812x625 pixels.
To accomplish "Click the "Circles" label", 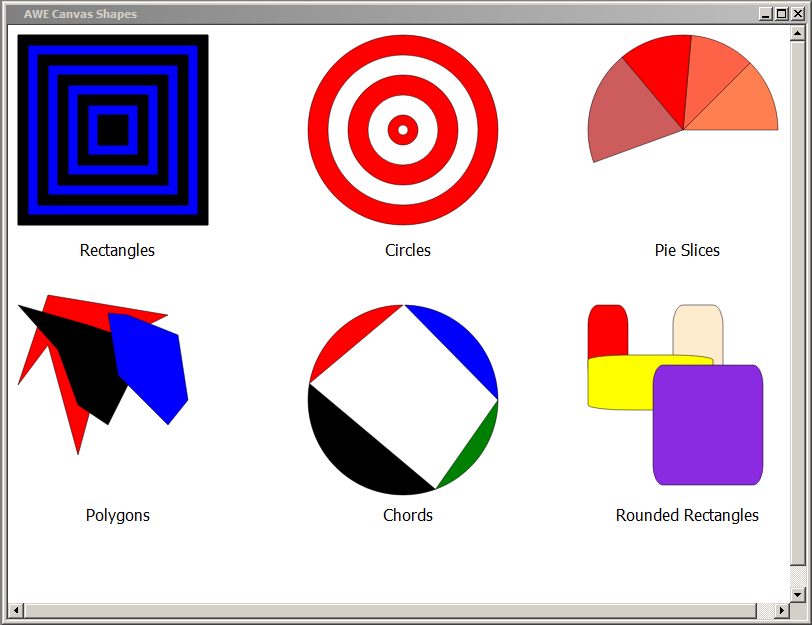I will [408, 250].
